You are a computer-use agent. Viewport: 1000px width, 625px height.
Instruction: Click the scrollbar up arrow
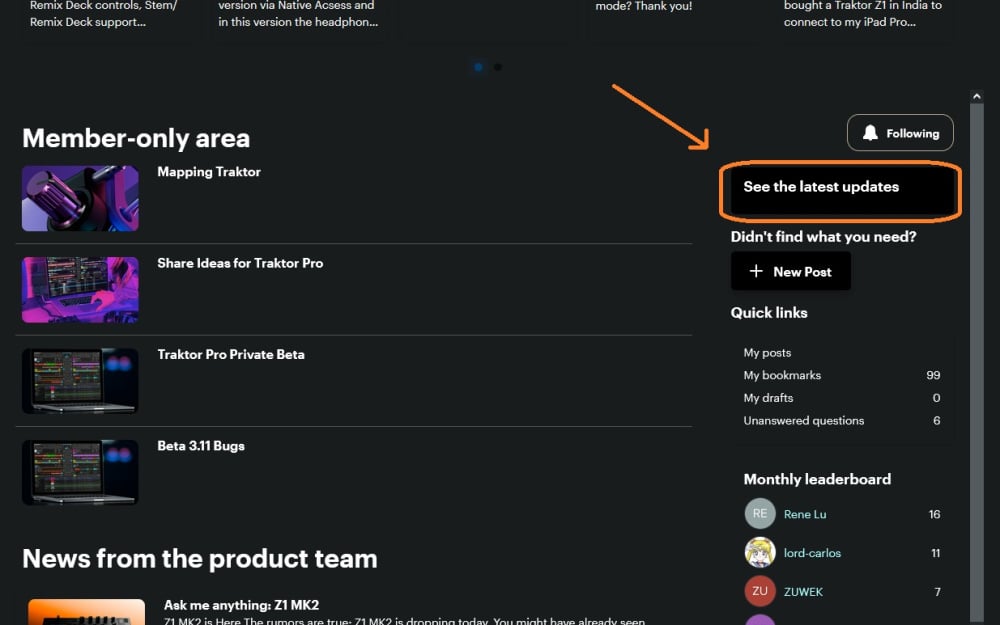pyautogui.click(x=976, y=96)
